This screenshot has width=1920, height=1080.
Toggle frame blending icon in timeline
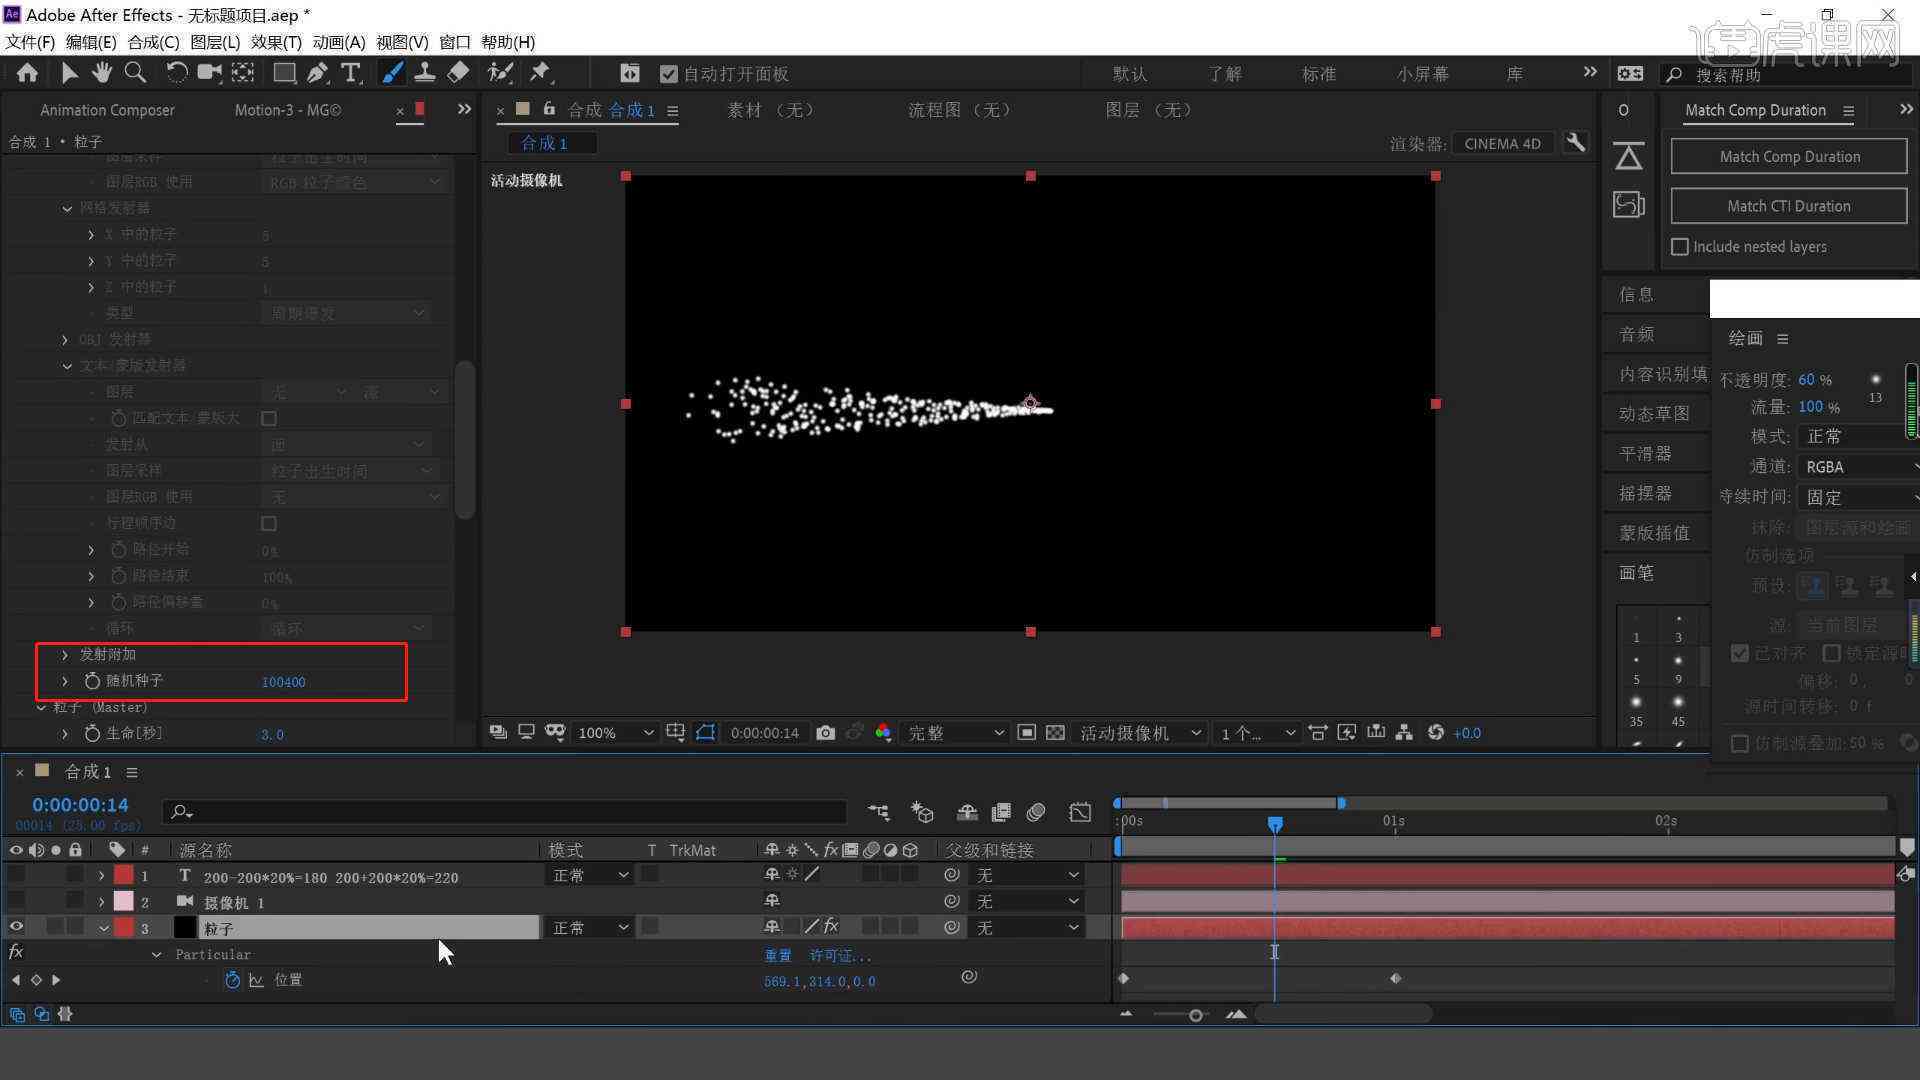[x=1001, y=812]
